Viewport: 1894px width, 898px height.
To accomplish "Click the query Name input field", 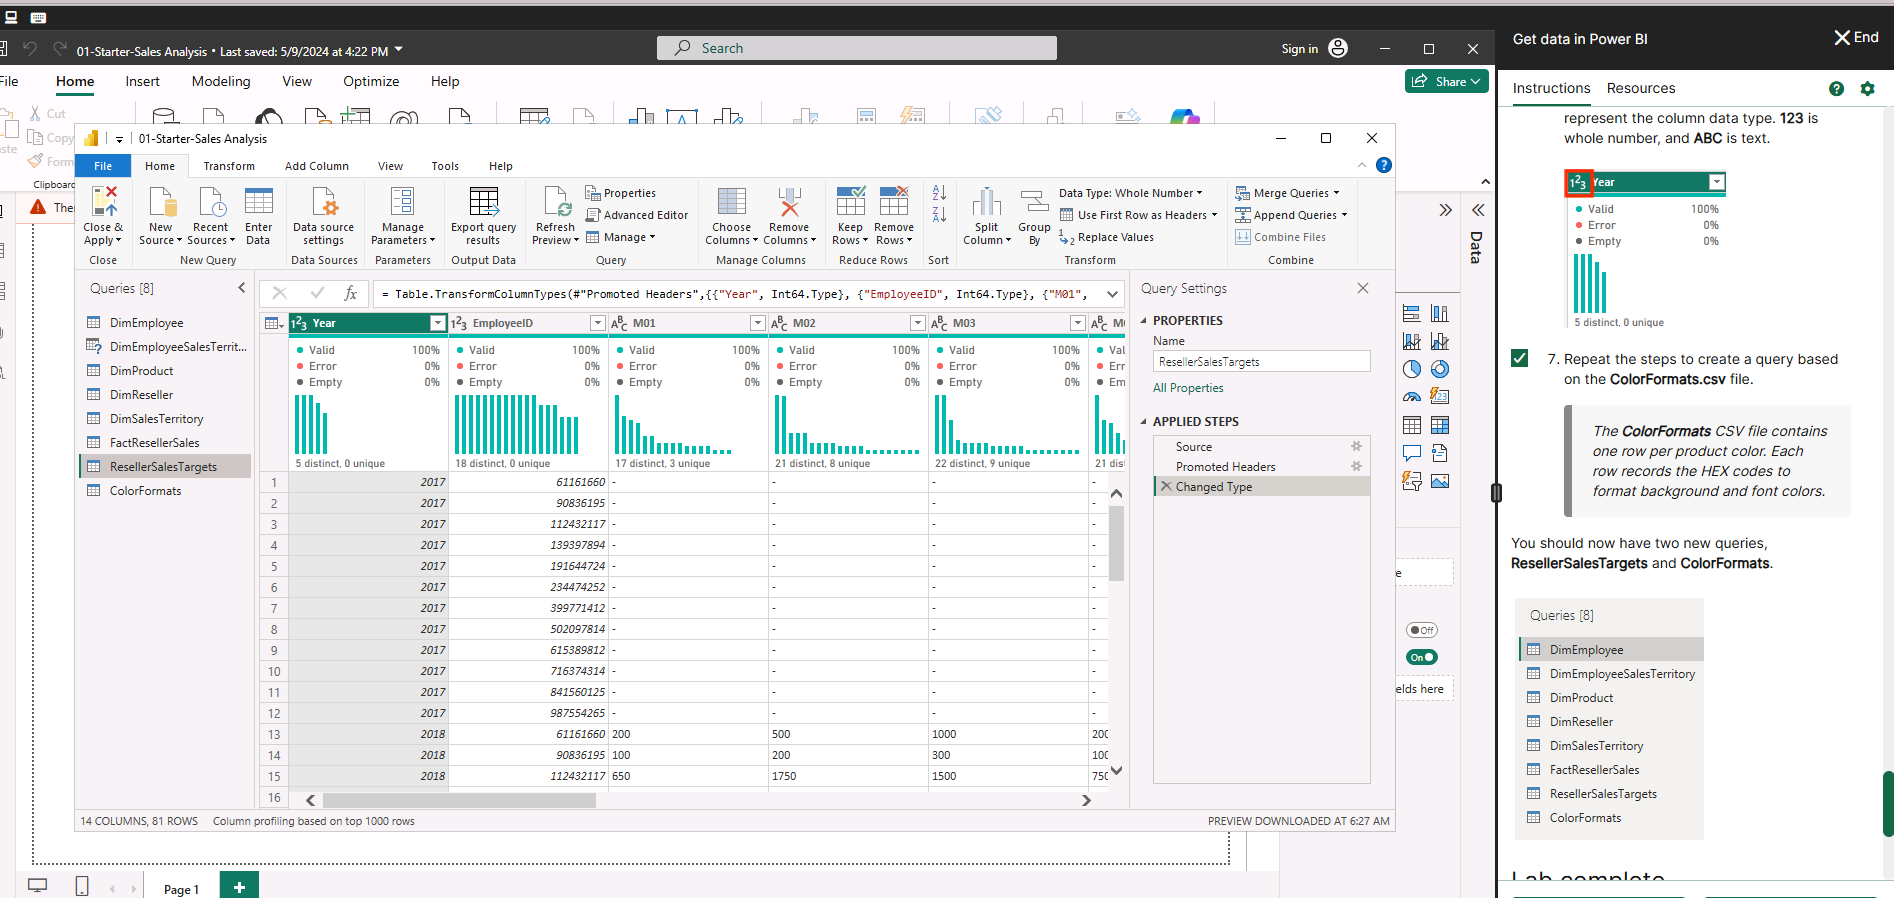I will tap(1261, 362).
